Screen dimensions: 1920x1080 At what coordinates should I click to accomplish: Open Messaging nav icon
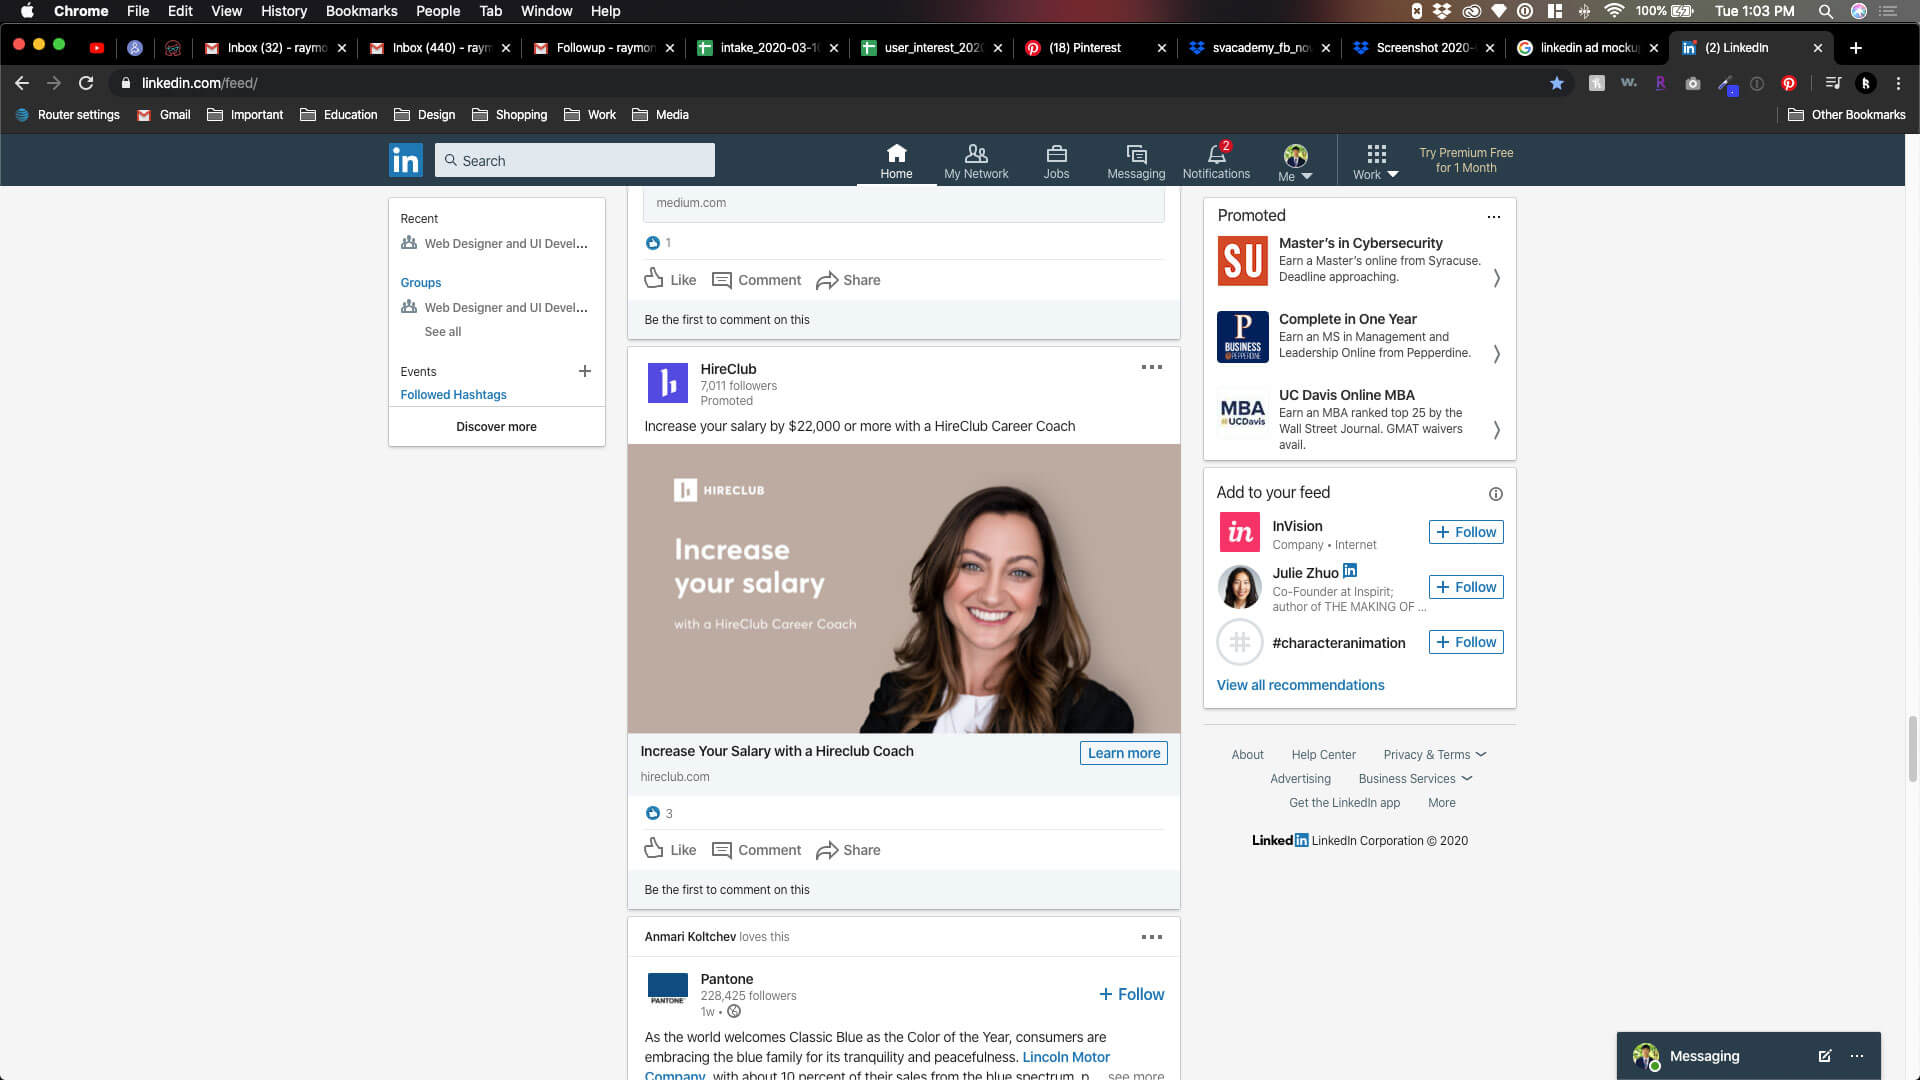tap(1136, 160)
